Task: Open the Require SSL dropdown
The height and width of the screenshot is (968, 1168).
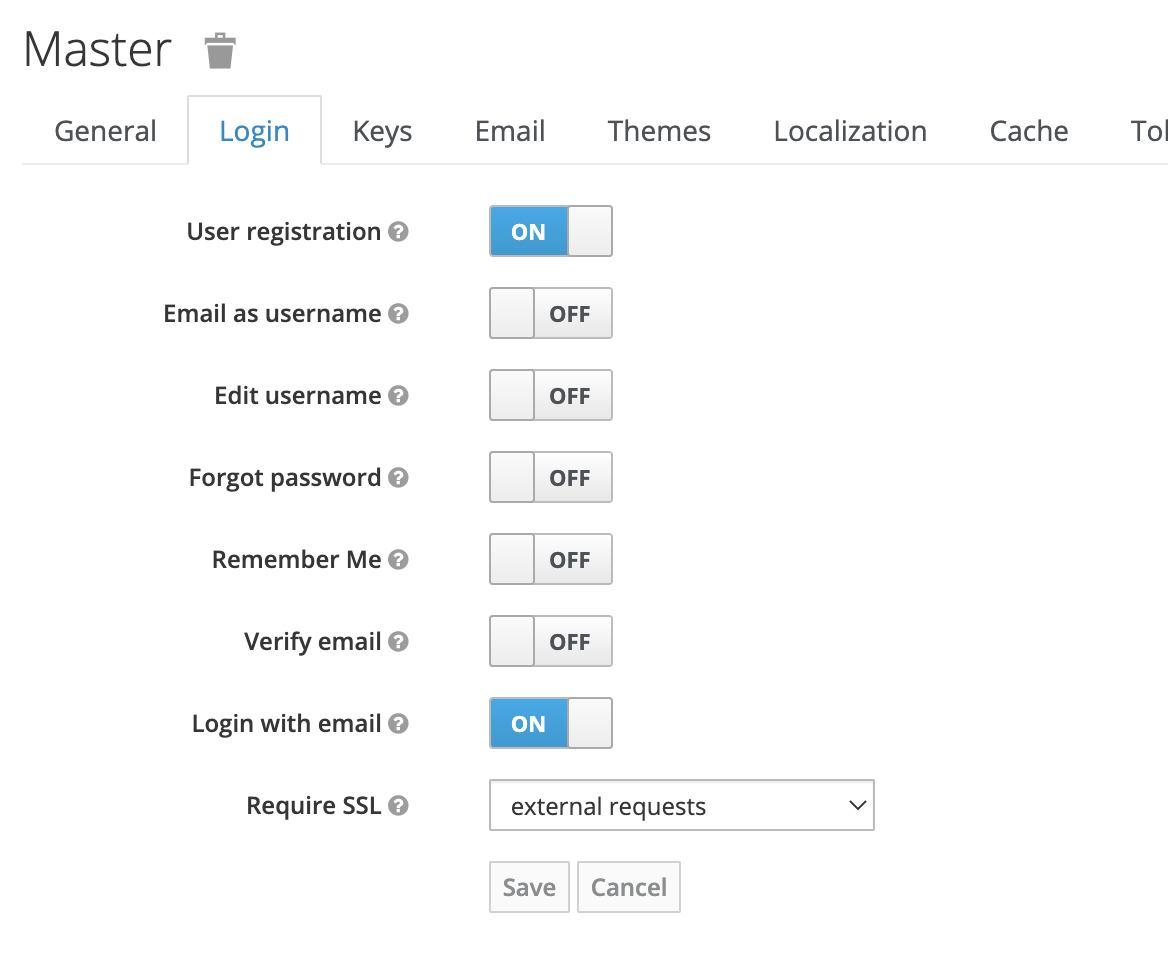Action: [681, 806]
